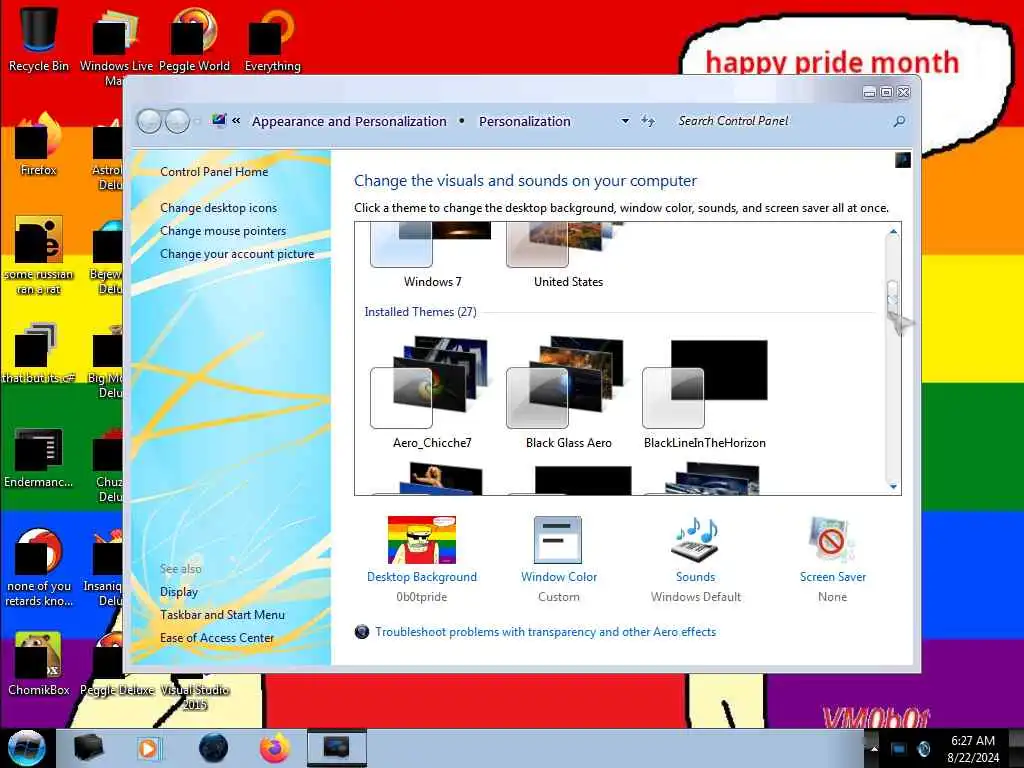The width and height of the screenshot is (1024, 768).
Task: Click the refresh icon beside address bar
Action: pos(647,121)
